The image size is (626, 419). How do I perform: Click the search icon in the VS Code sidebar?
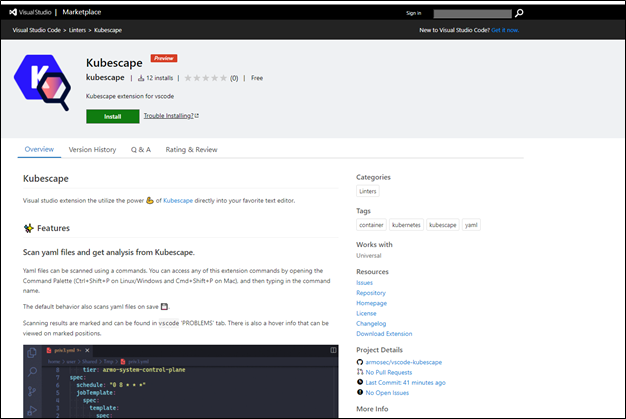tap(32, 372)
